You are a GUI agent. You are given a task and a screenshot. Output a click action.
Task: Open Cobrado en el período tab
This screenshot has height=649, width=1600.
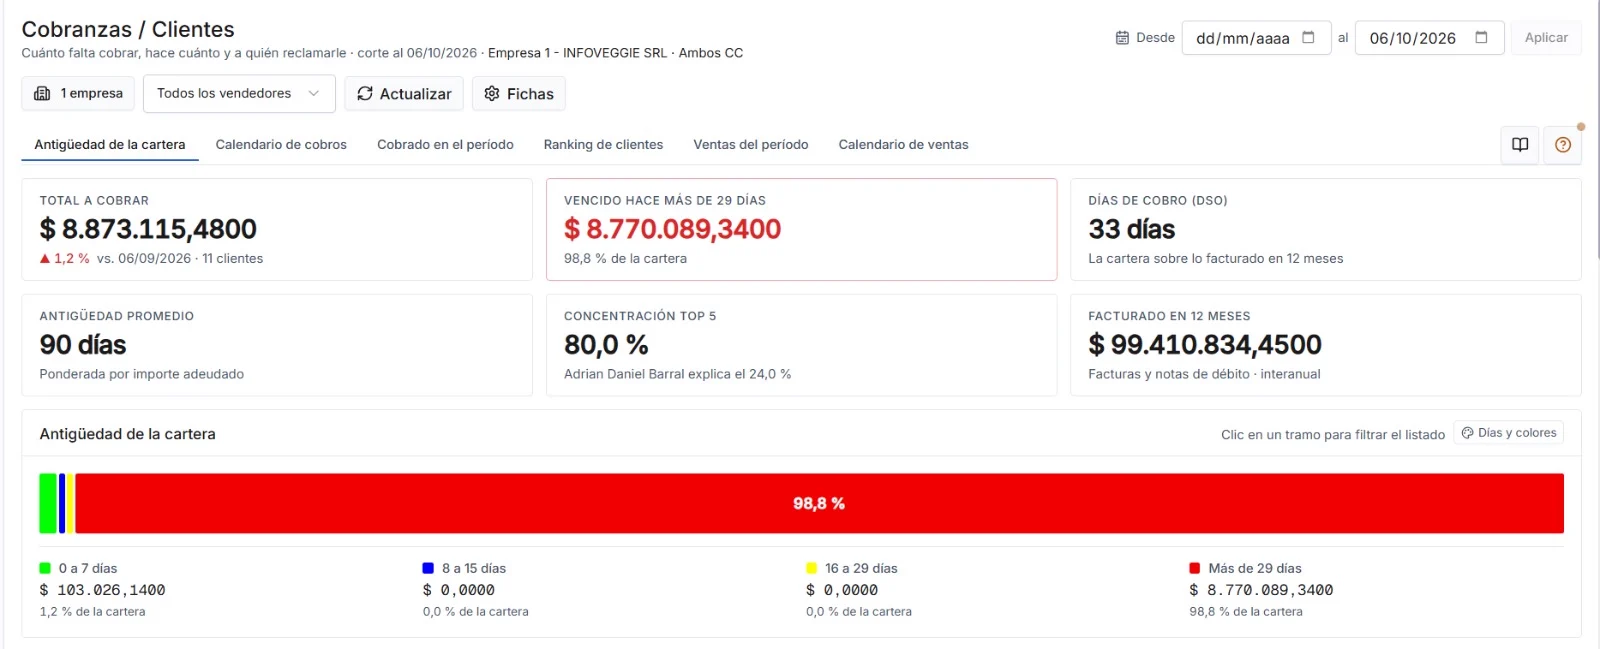point(445,145)
